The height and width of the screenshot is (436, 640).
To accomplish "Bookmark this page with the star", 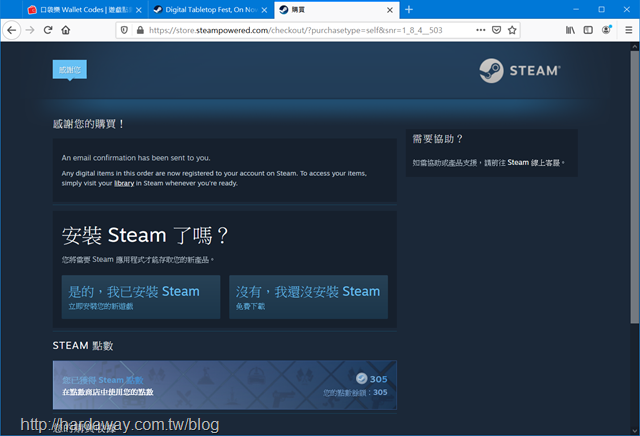I will tap(512, 30).
